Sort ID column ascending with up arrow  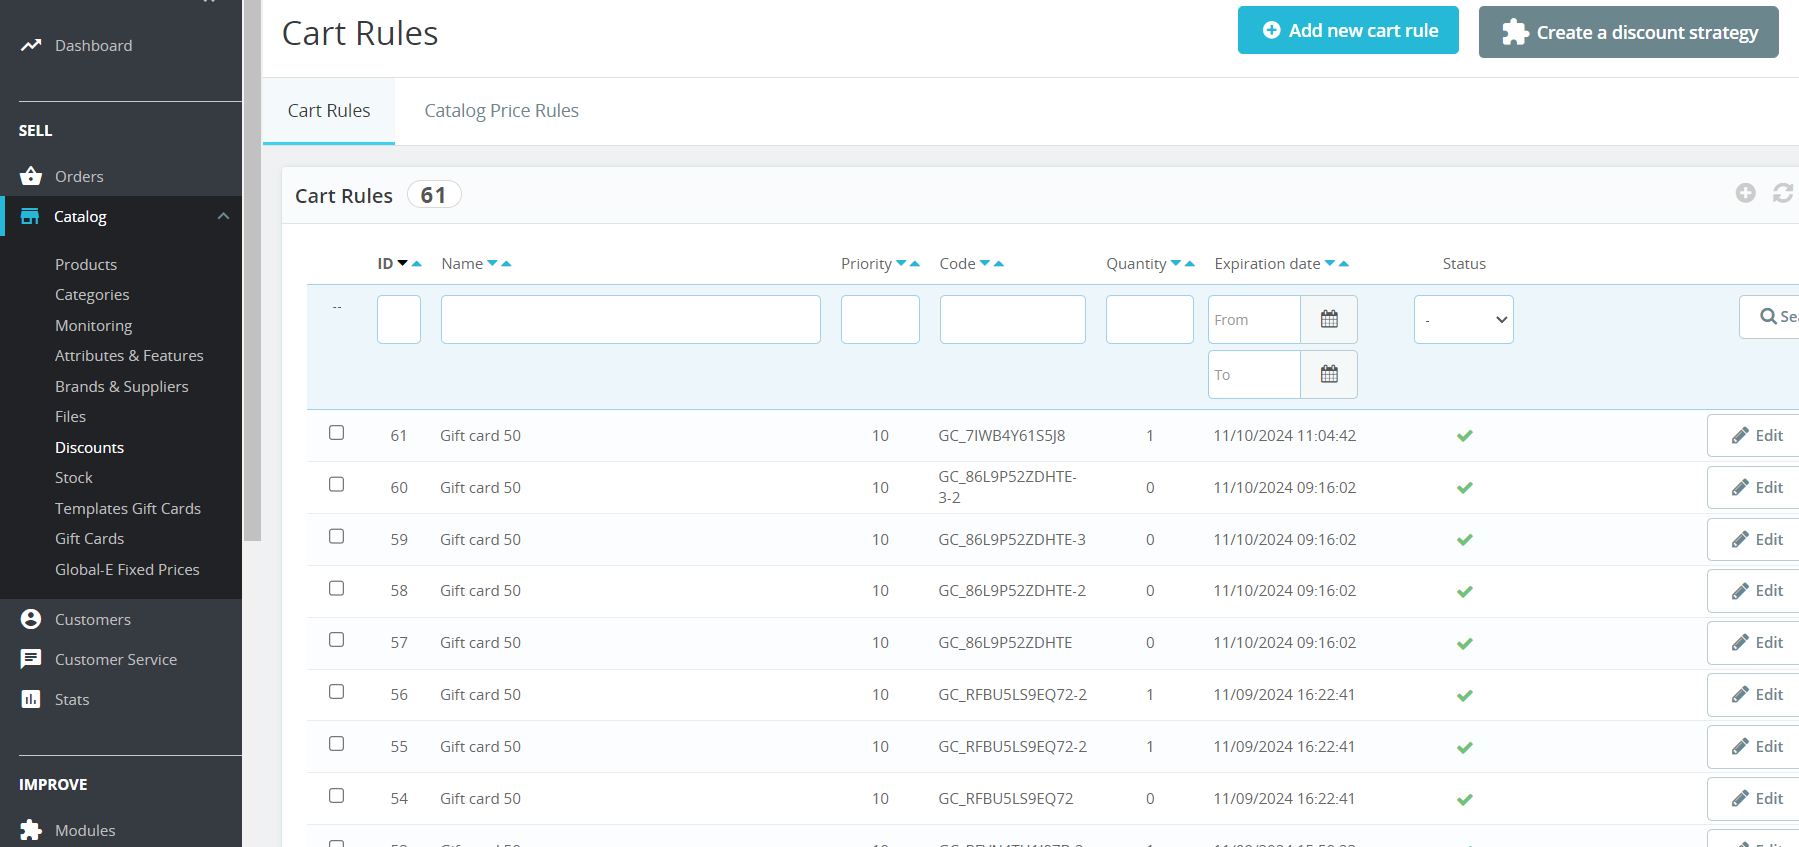(x=417, y=264)
